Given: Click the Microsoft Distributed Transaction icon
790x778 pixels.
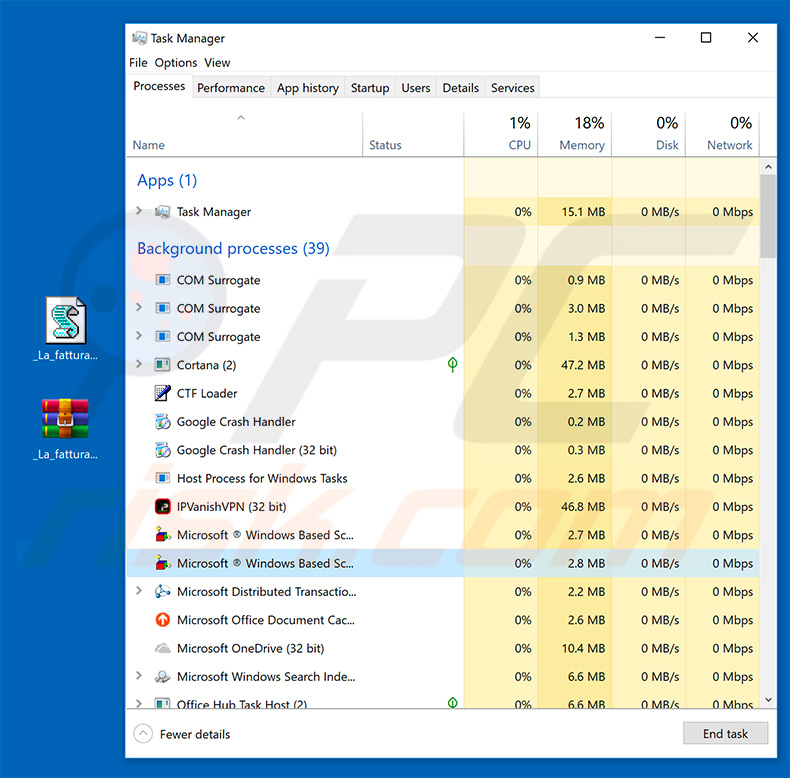Looking at the screenshot, I should click(162, 592).
